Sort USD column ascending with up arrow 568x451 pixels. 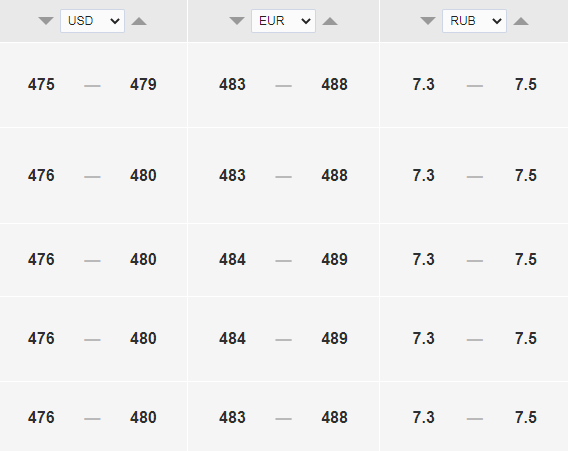(139, 21)
